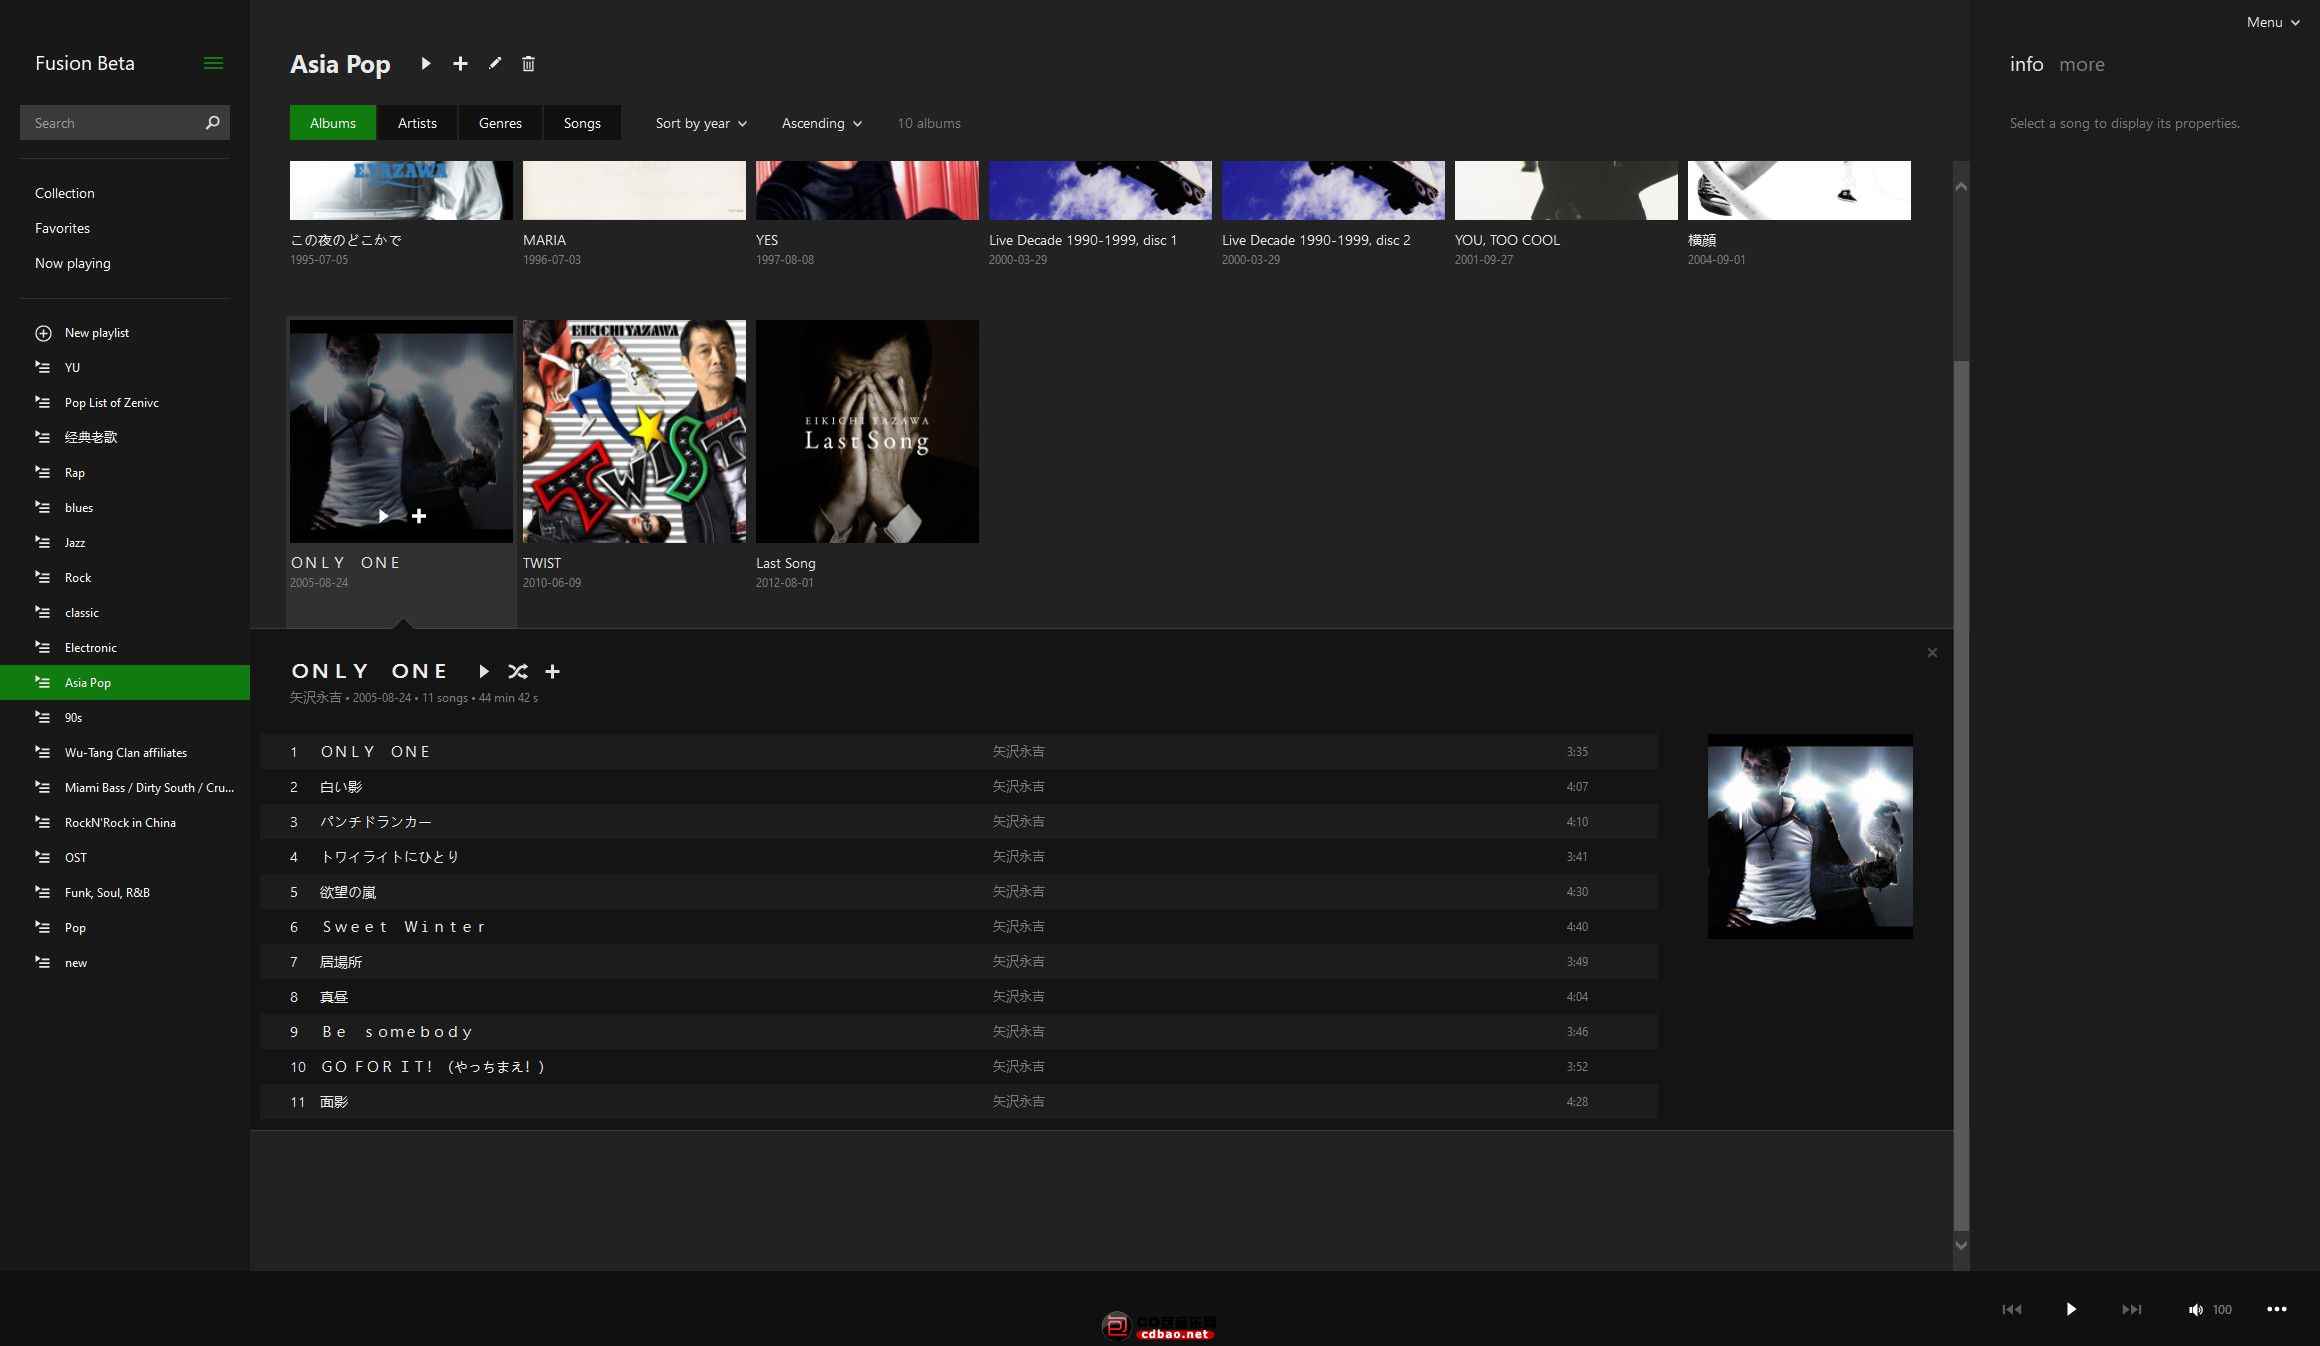Open the Last Song album cover
Screen dimensions: 2320x1346
coord(867,431)
